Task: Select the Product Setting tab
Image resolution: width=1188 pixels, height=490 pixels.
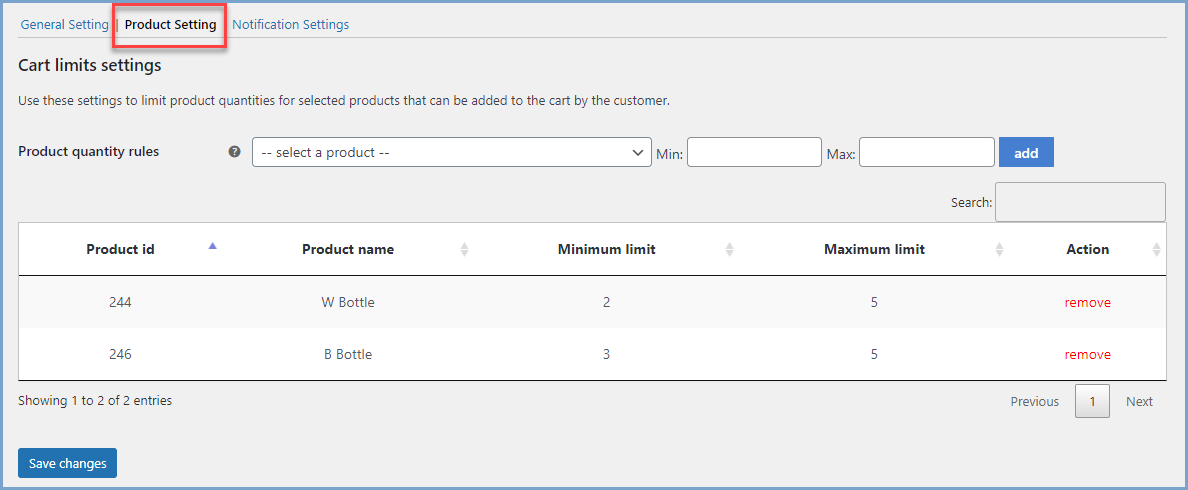Action: [x=170, y=24]
